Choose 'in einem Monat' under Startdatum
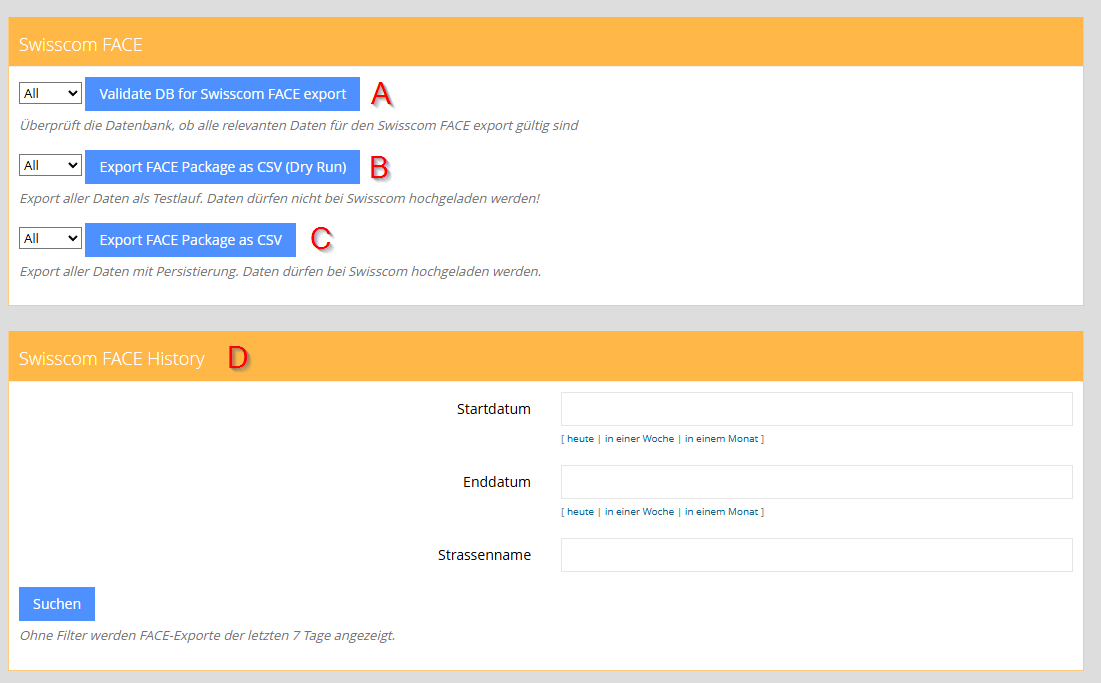The width and height of the screenshot is (1101, 683). coord(722,439)
